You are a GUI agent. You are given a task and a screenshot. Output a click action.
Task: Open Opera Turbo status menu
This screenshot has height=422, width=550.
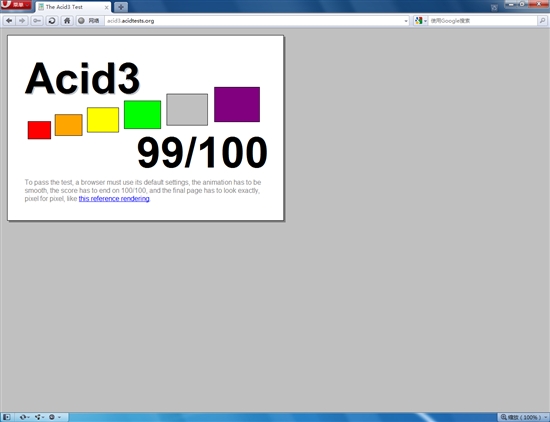tap(54, 417)
